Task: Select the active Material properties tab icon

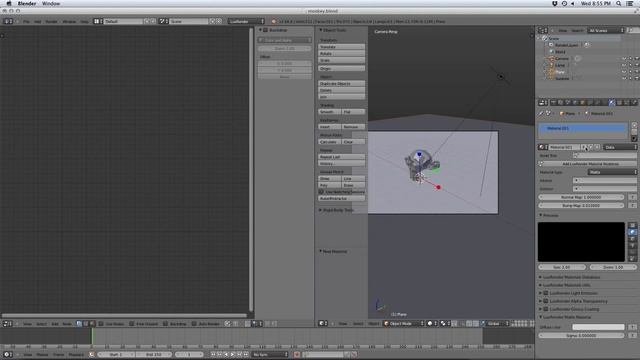Action: pyautogui.click(x=612, y=103)
